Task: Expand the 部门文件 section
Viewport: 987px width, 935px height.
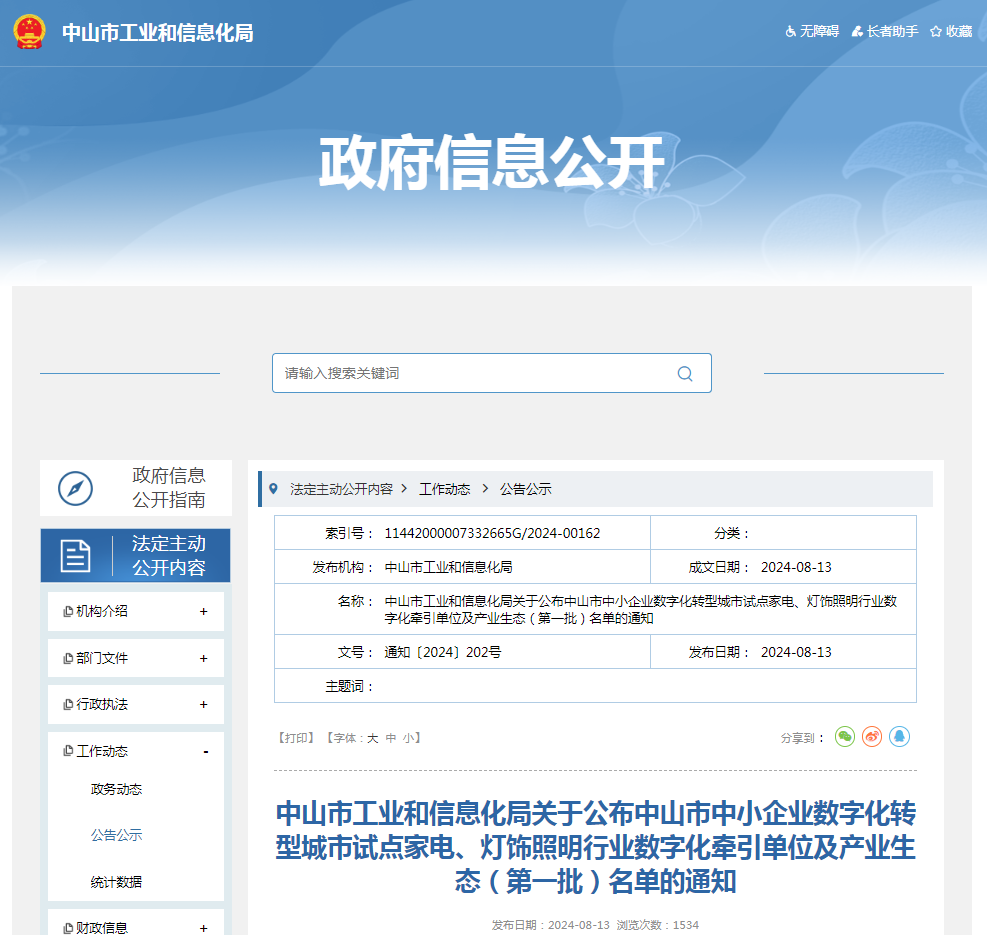Action: click(204, 658)
